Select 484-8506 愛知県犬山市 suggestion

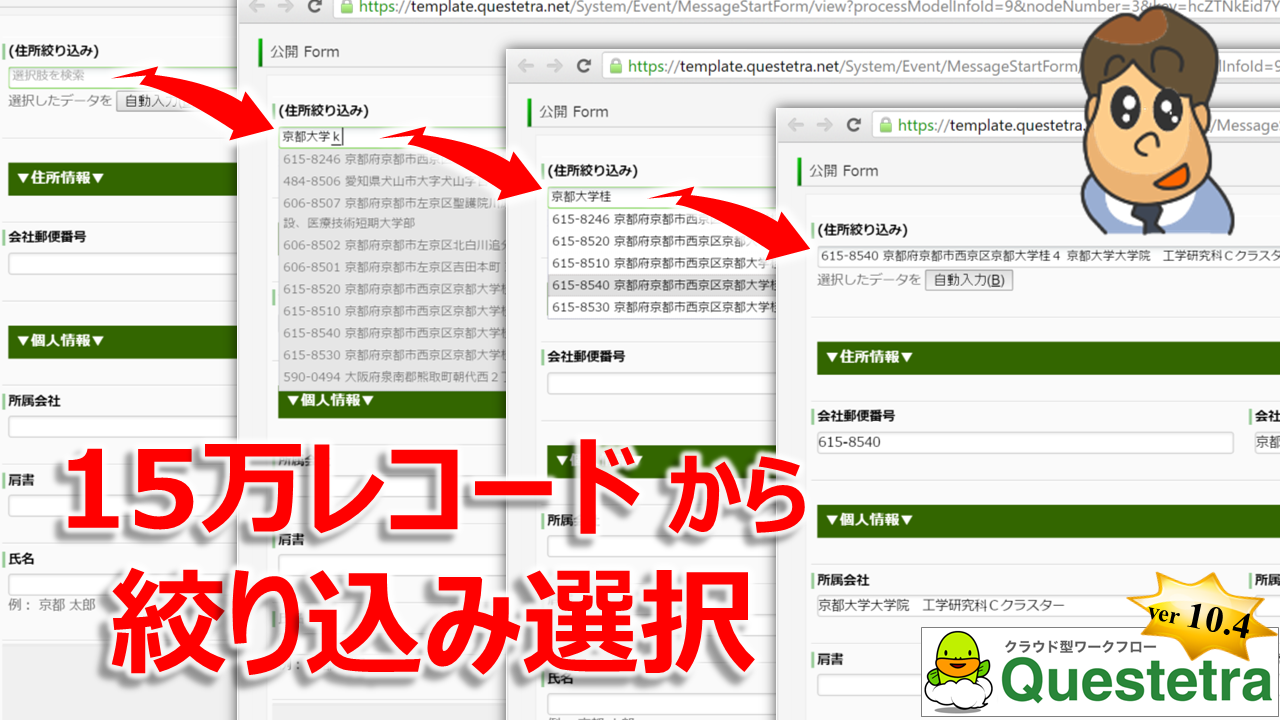tap(392, 181)
